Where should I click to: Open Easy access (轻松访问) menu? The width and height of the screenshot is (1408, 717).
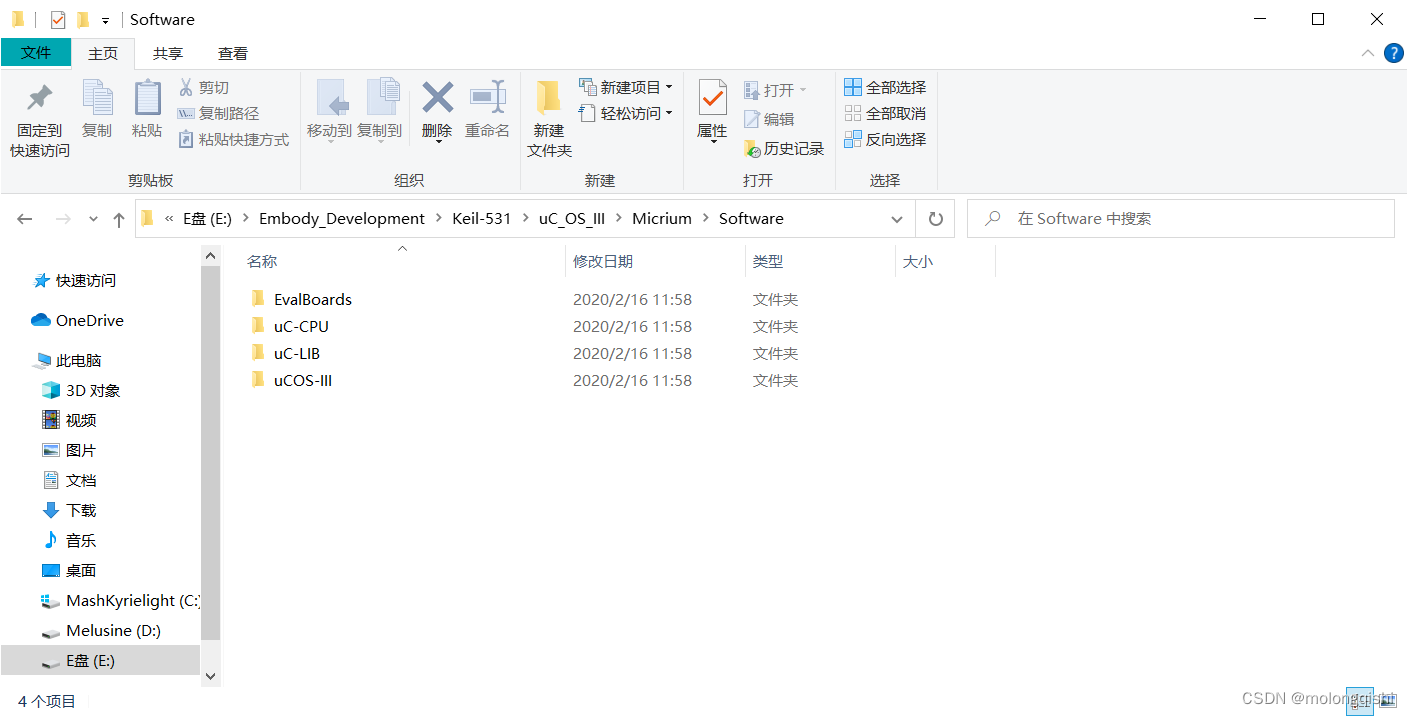(626, 114)
